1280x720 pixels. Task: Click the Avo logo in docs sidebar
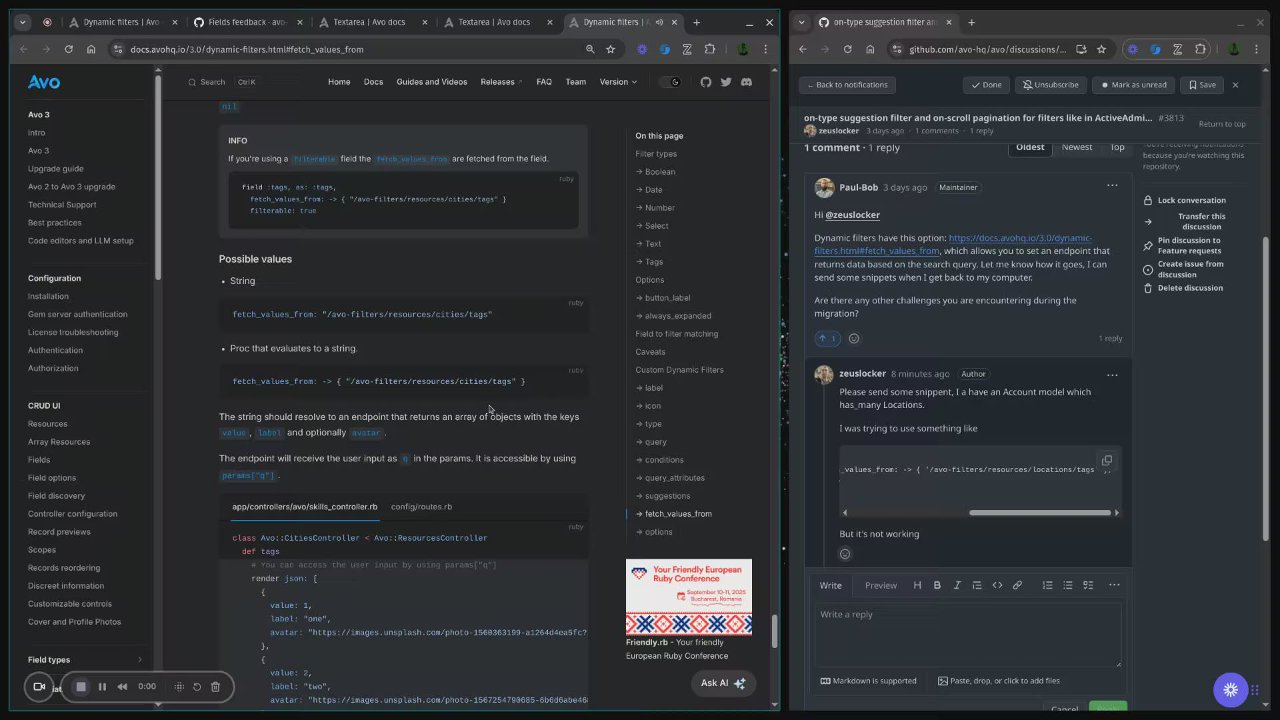(x=44, y=83)
